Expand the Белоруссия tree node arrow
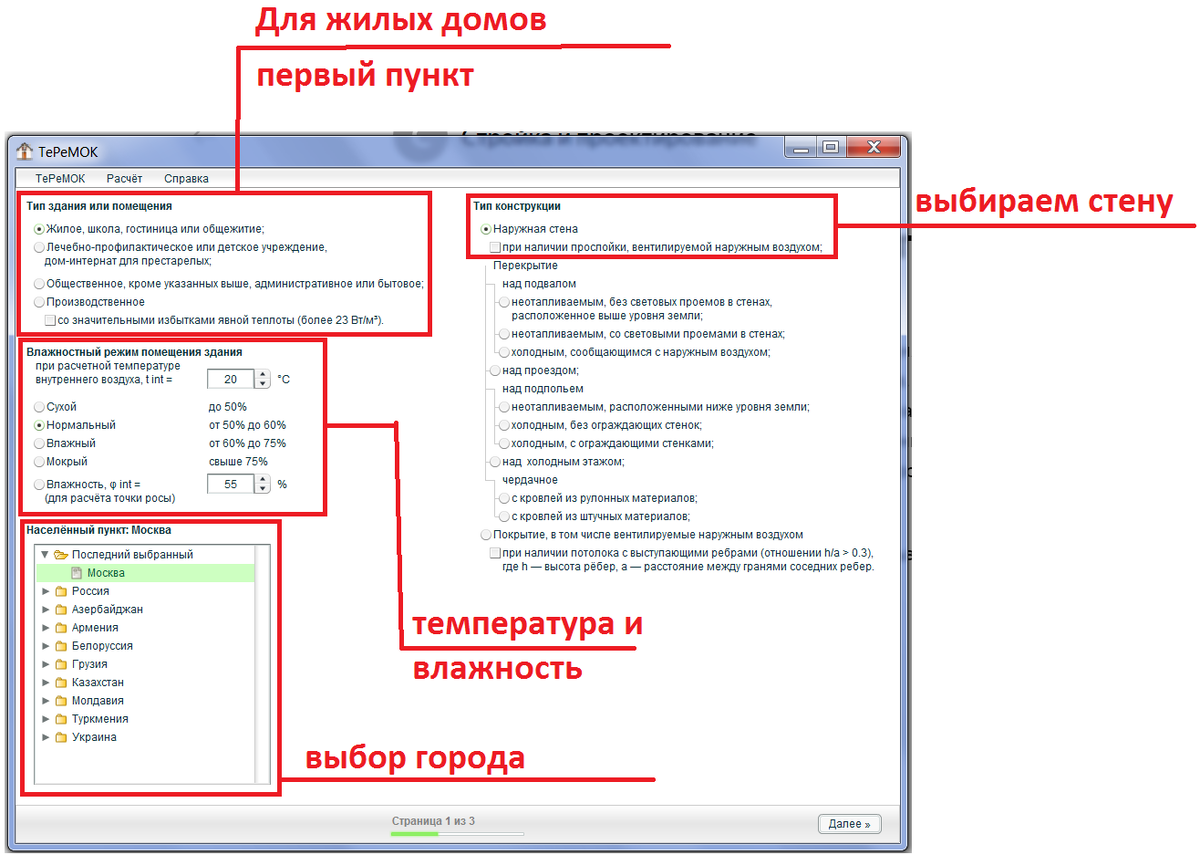This screenshot has width=1200, height=855. (45, 646)
